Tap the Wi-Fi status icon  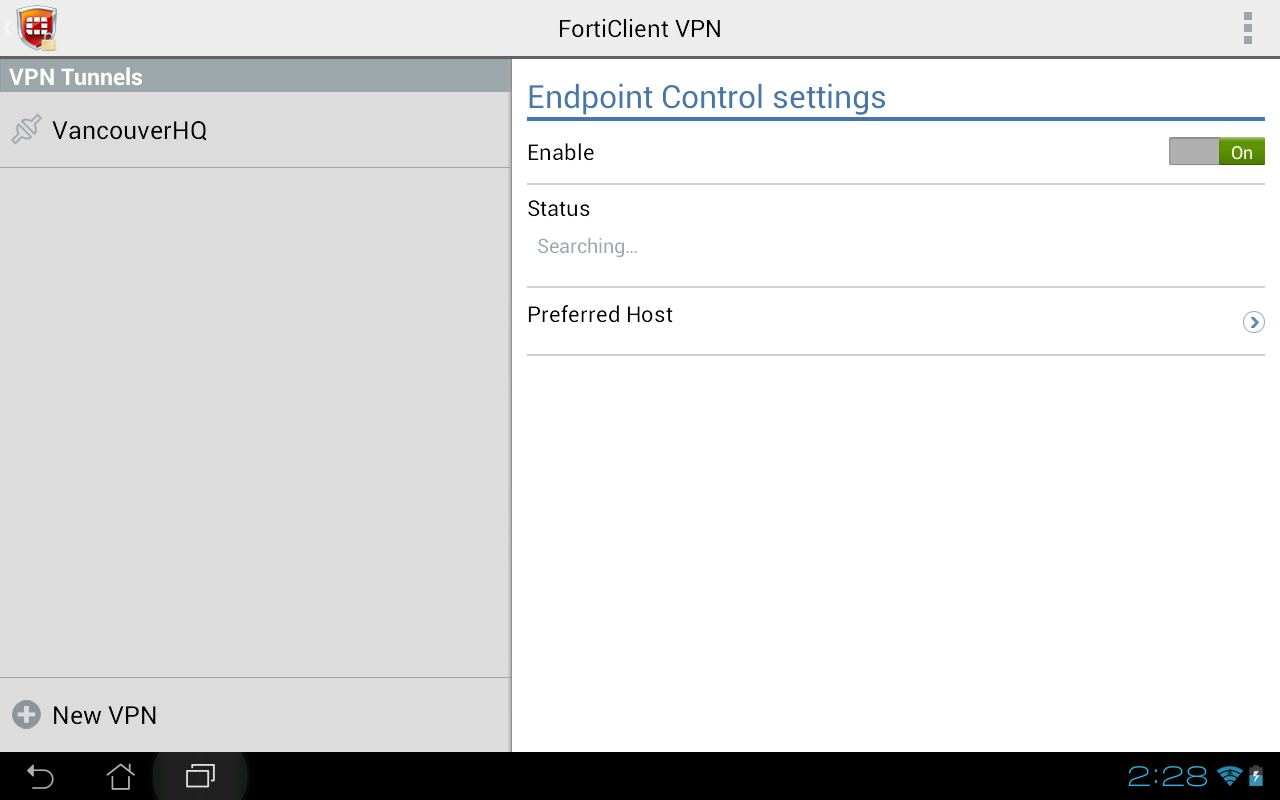point(1228,775)
